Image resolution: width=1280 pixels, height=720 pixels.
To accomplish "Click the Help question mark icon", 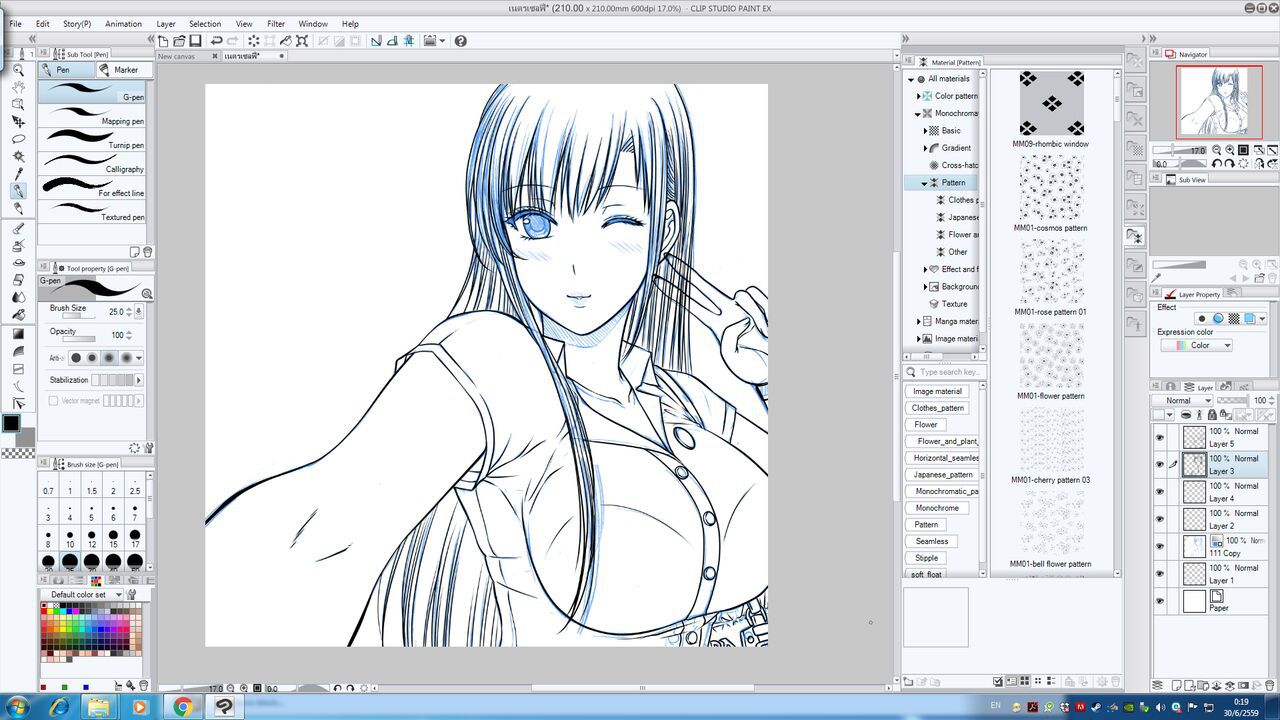I will tap(460, 41).
